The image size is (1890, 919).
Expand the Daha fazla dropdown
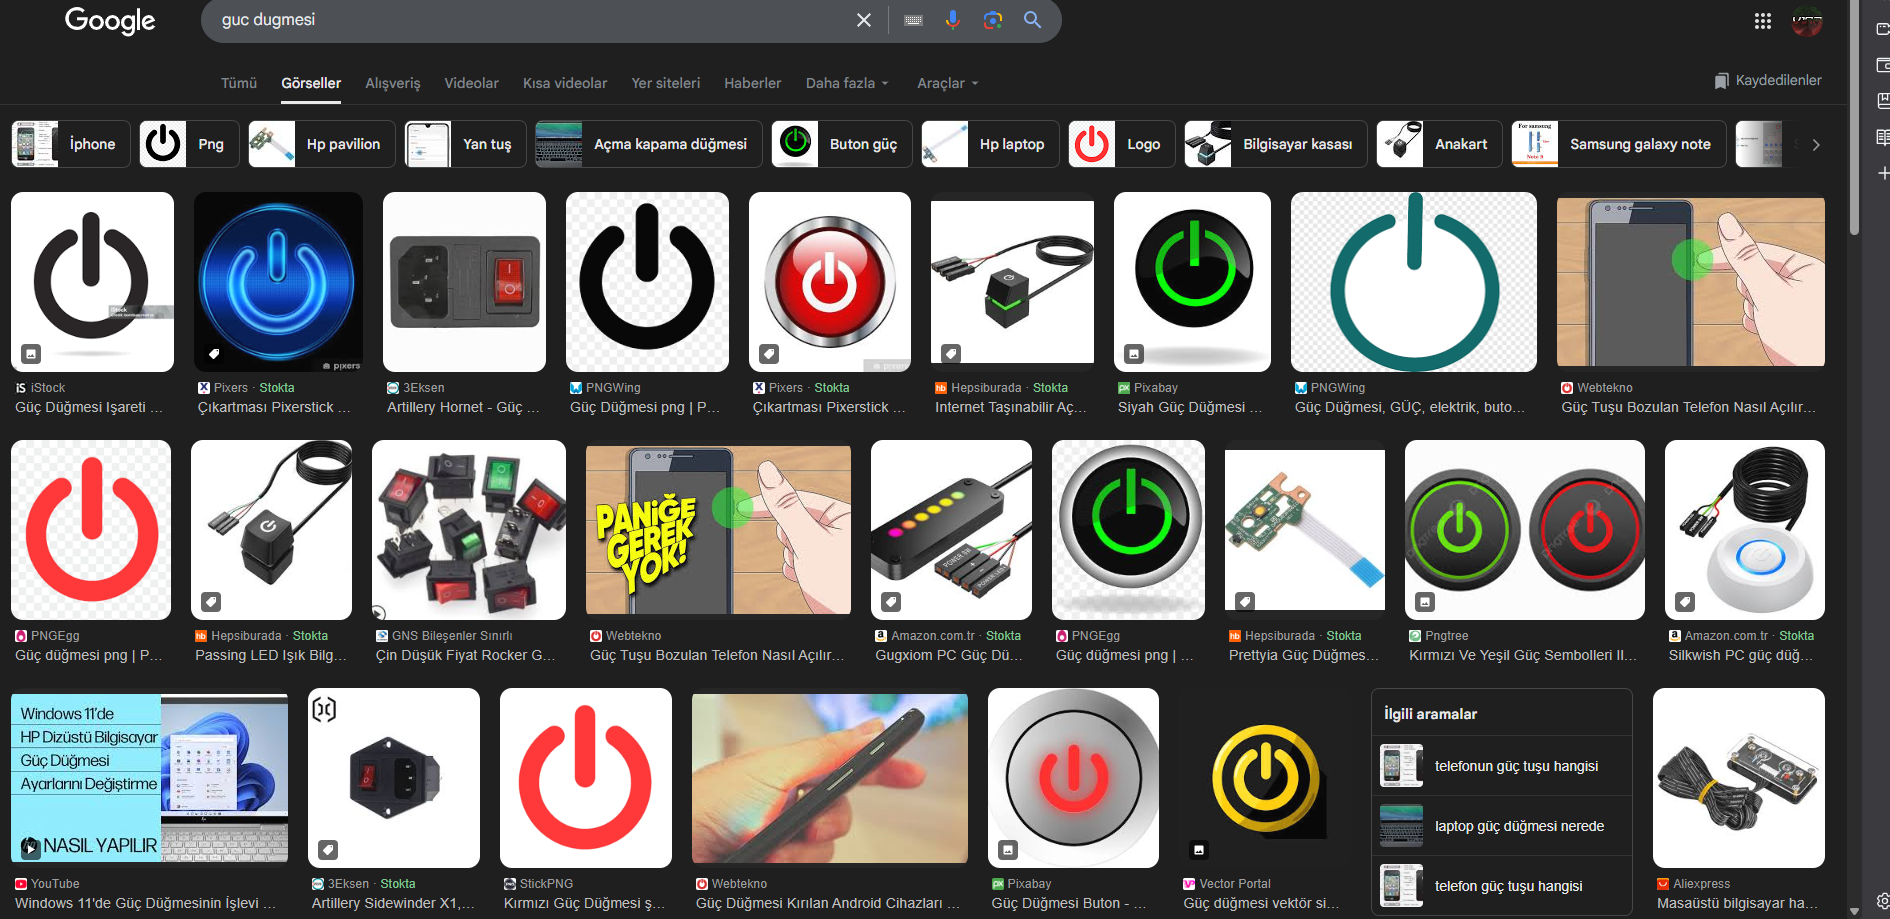click(x=847, y=83)
